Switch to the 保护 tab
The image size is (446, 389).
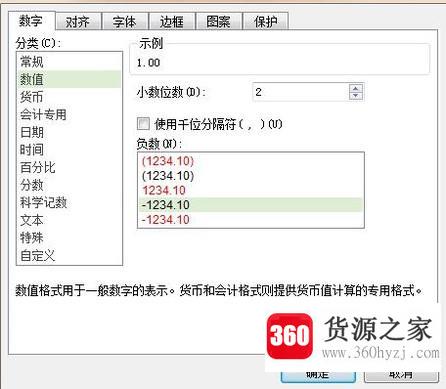click(x=266, y=22)
